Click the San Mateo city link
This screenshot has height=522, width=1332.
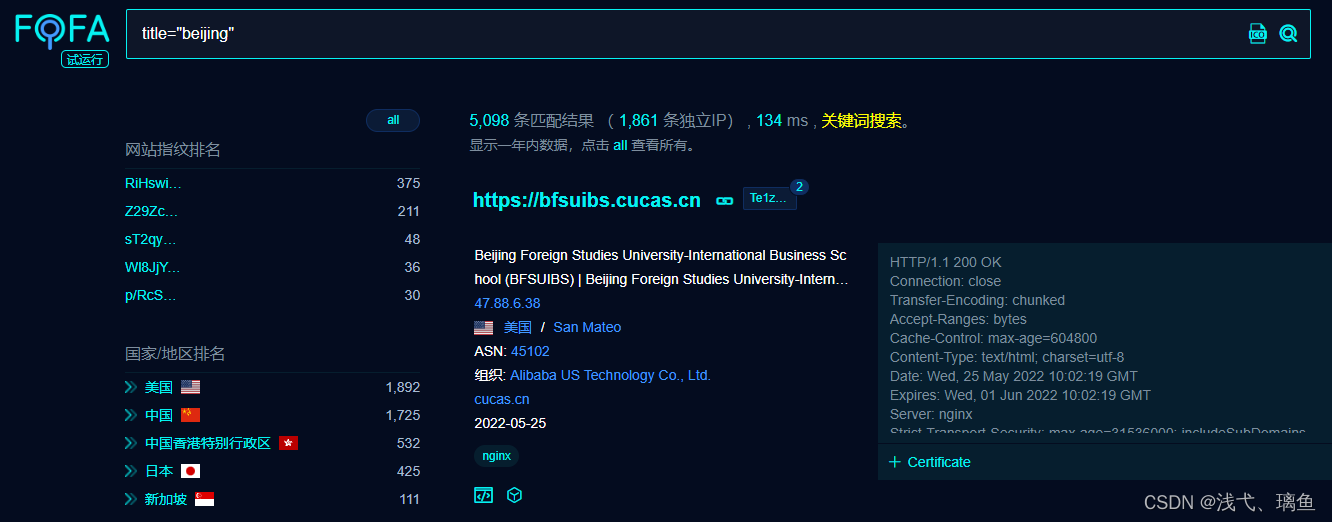pos(587,327)
